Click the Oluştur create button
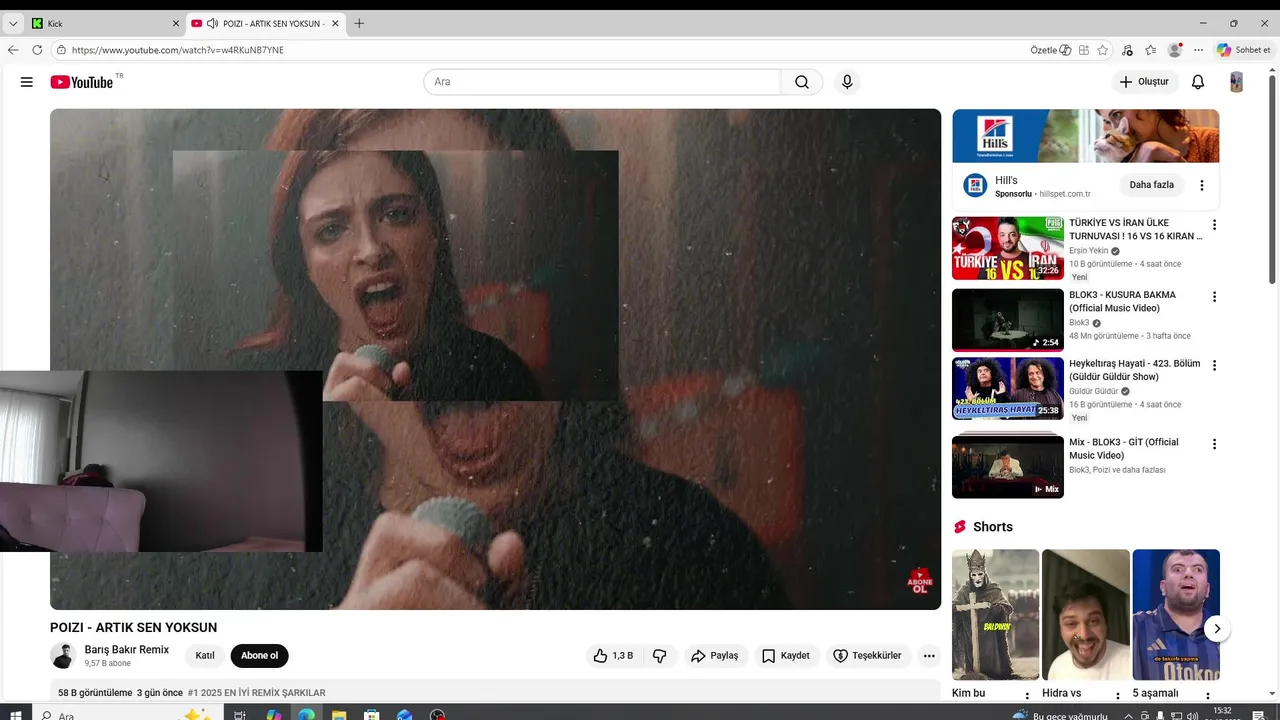1280x720 pixels. pyautogui.click(x=1144, y=82)
